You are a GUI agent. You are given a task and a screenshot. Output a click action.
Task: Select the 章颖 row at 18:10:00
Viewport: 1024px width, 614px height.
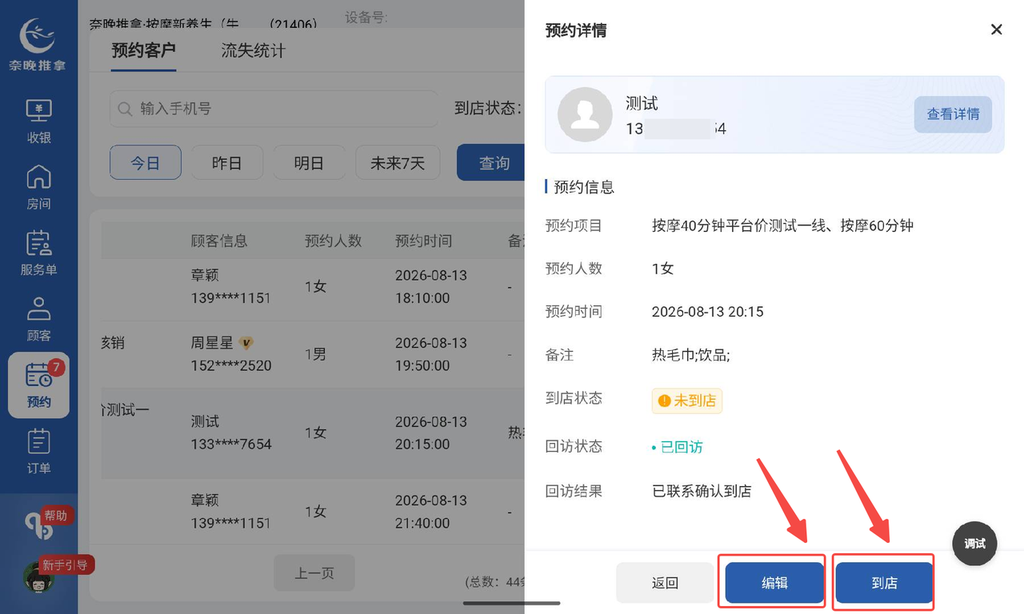click(313, 287)
